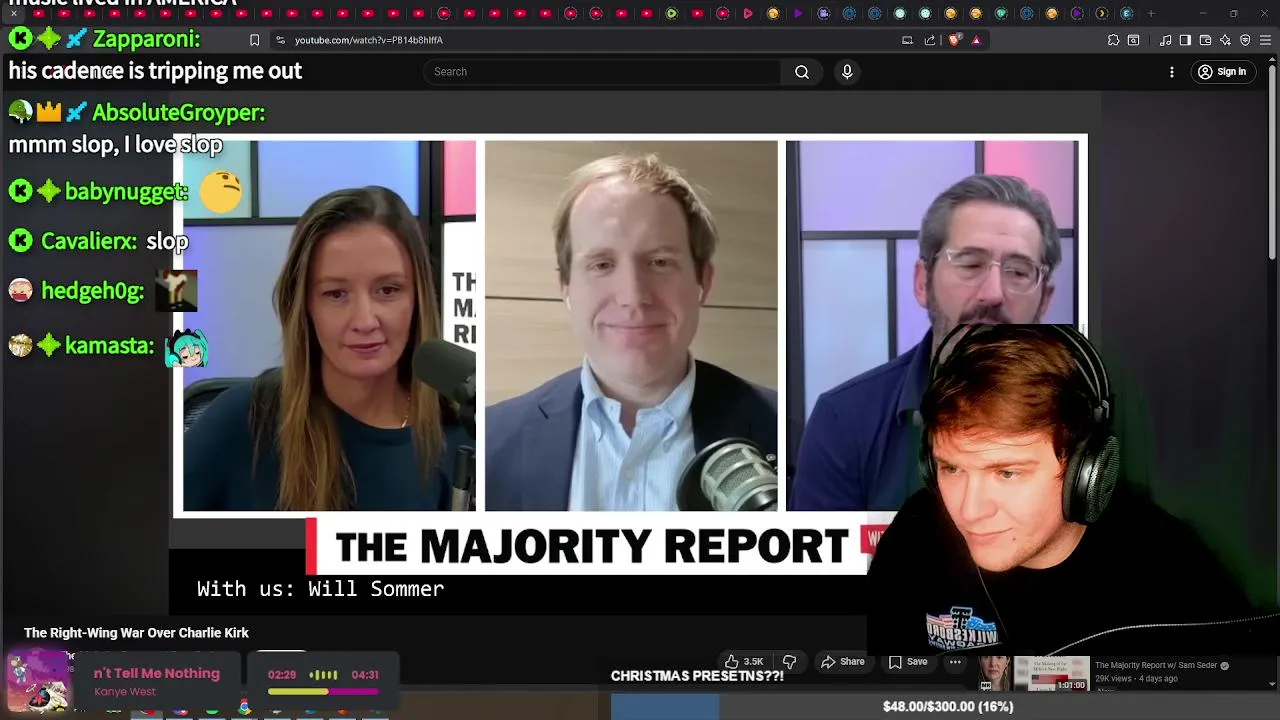Open a new browser tab with plus
The image size is (1280, 720).
(x=1151, y=13)
